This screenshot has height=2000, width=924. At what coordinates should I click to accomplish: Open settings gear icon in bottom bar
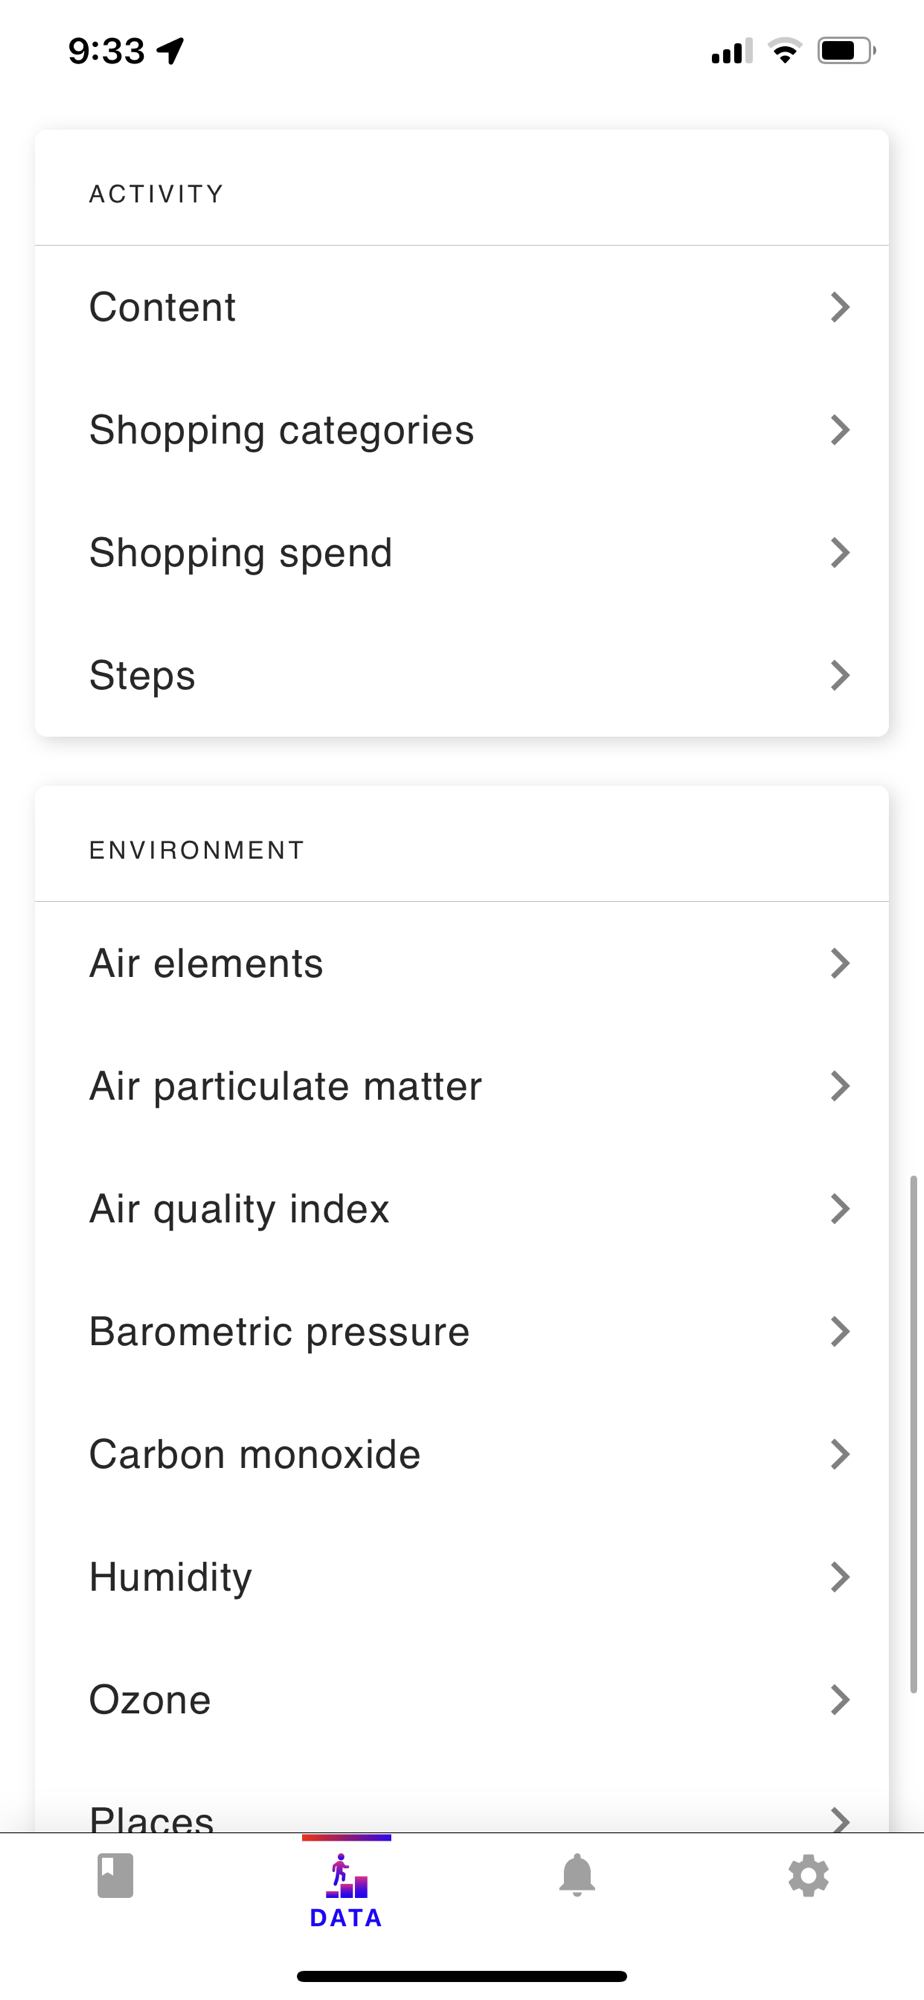coord(808,1876)
